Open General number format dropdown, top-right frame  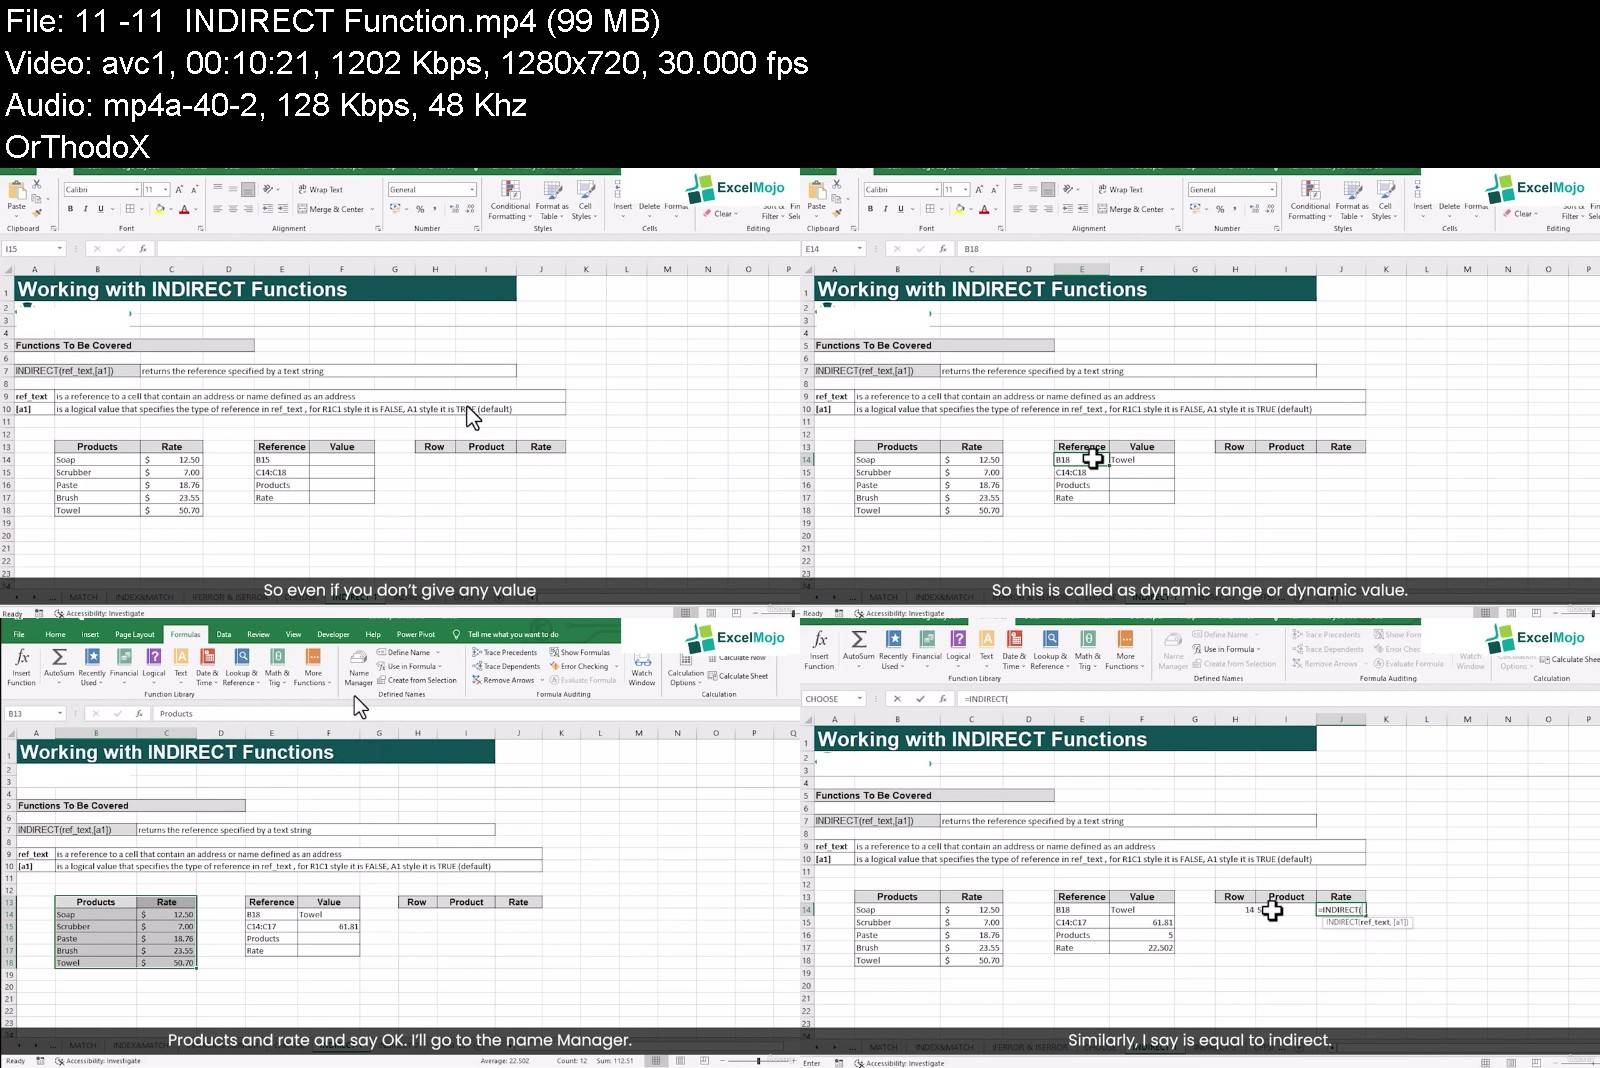coord(1272,189)
